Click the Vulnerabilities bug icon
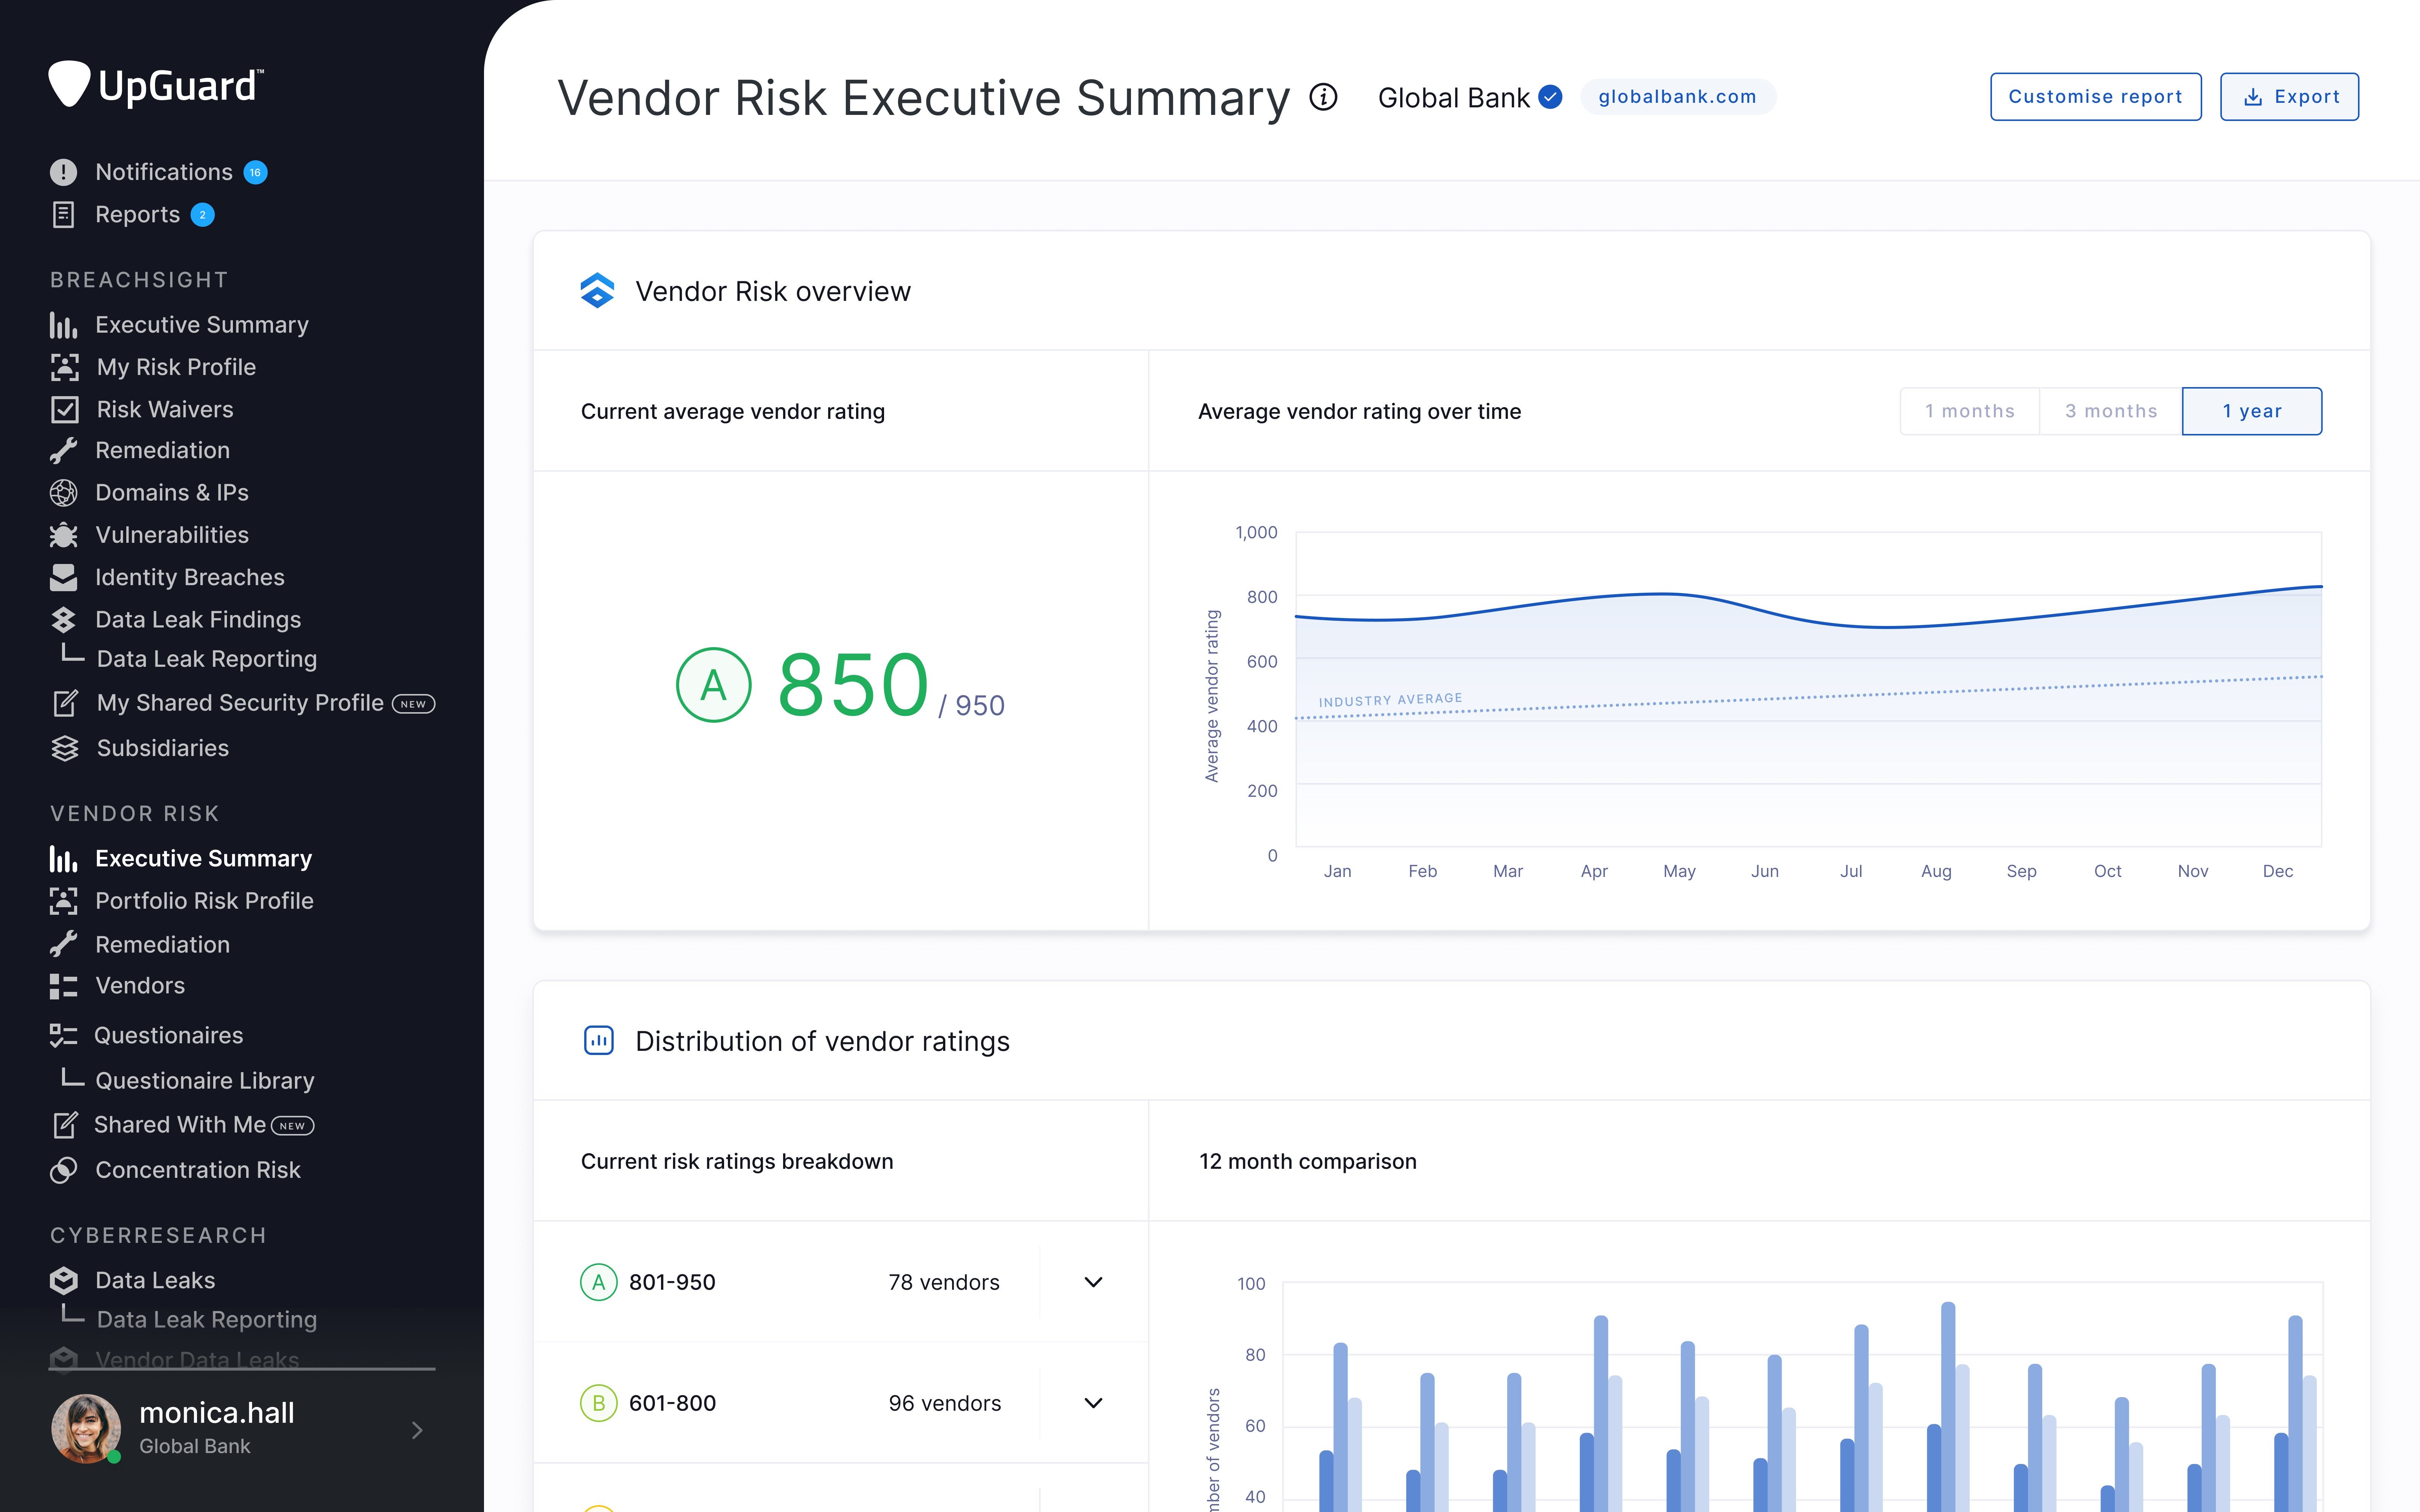This screenshot has width=2420, height=1512. tap(63, 535)
